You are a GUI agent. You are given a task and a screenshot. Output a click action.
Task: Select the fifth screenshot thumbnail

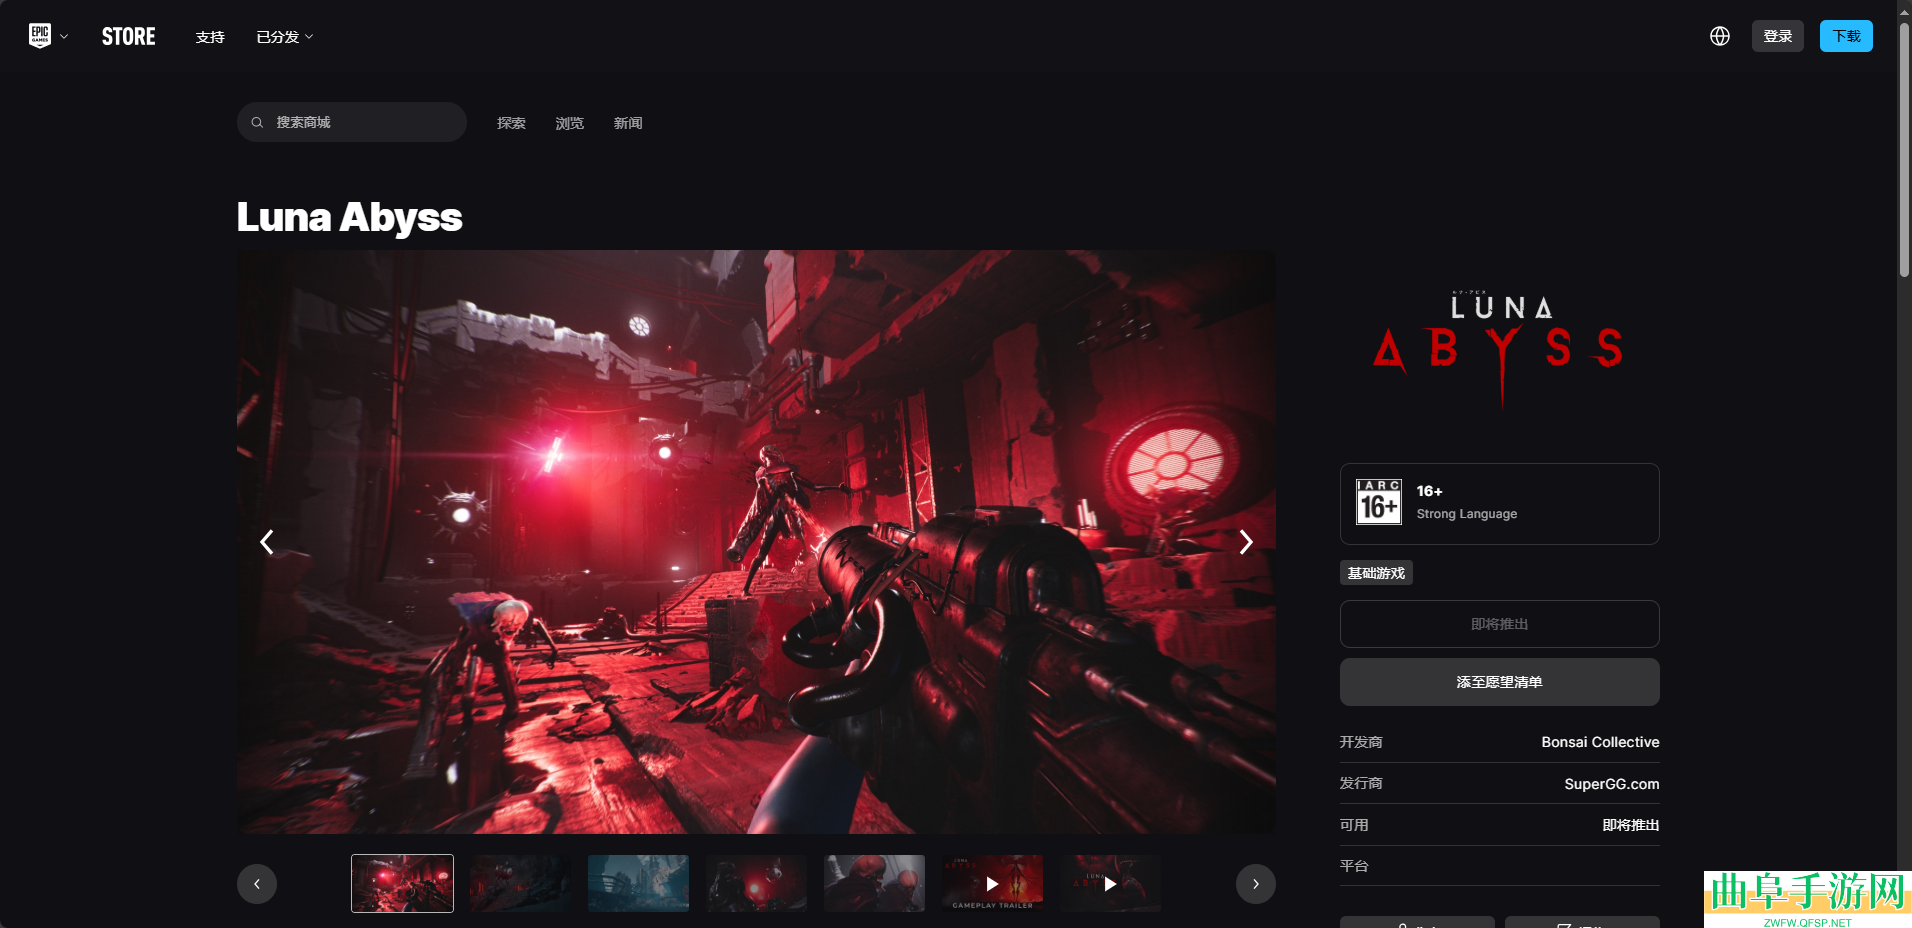click(874, 883)
